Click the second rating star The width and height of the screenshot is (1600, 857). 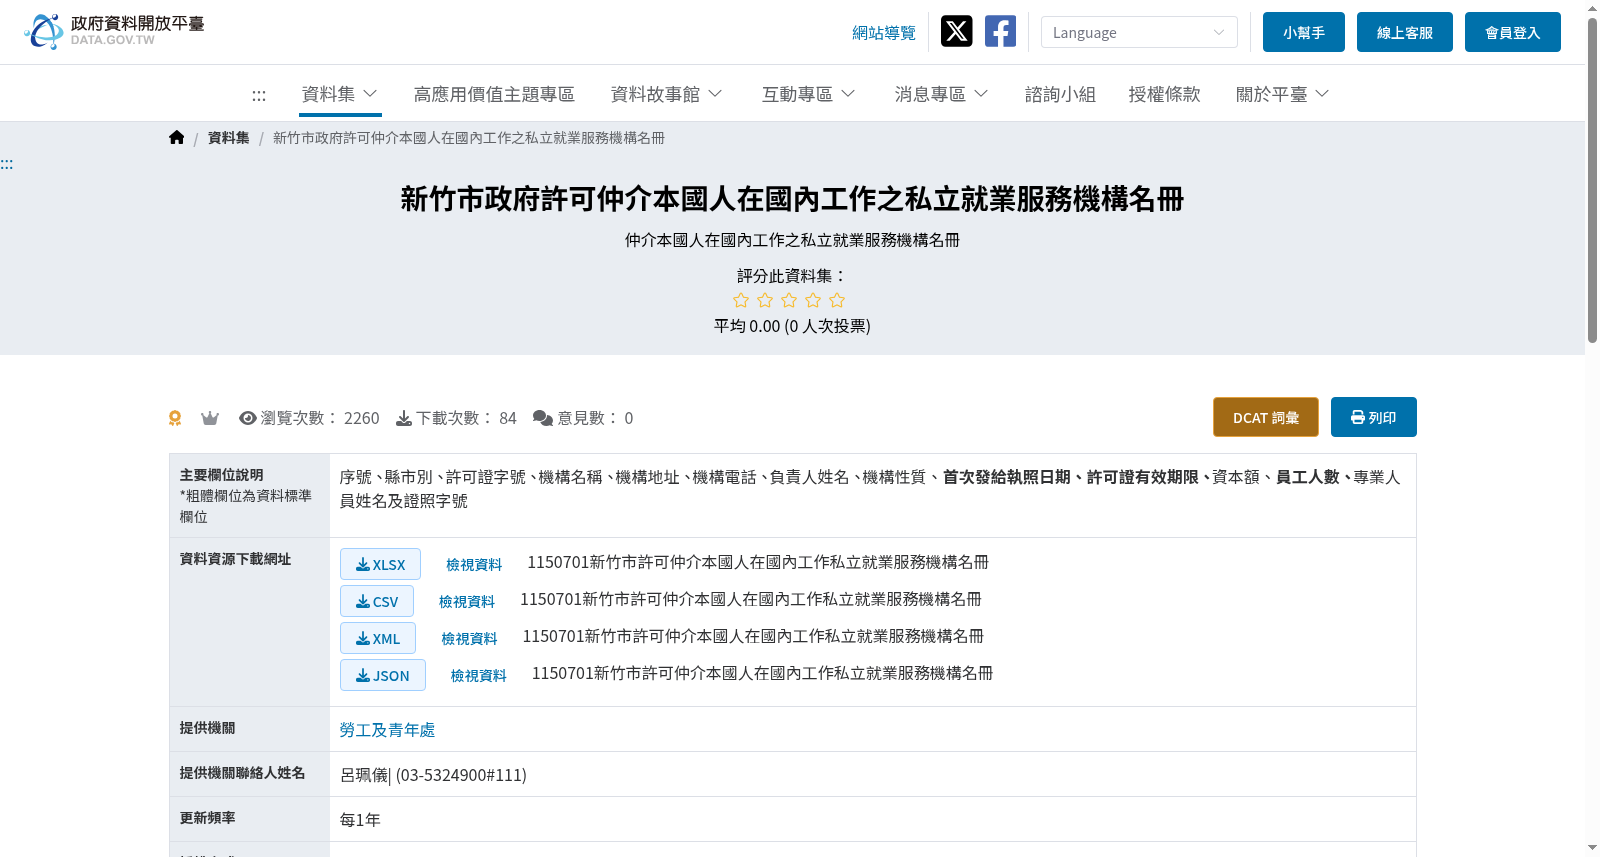point(765,300)
